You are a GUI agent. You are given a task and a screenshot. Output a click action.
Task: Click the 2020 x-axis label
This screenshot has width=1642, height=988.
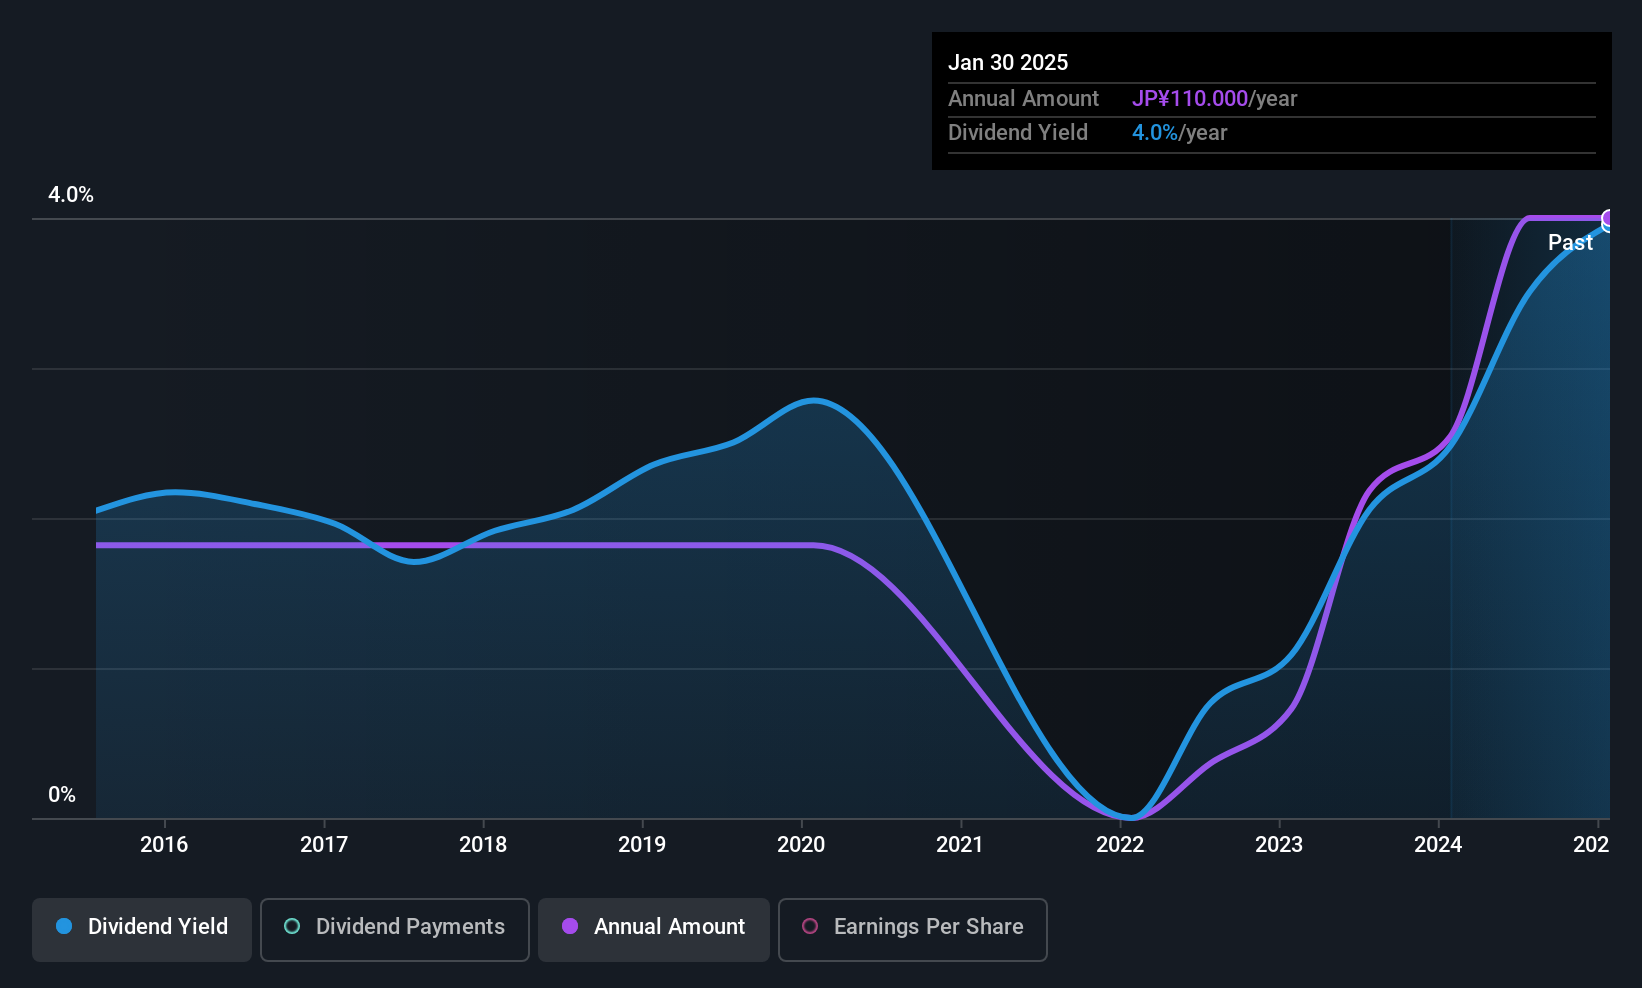(801, 845)
